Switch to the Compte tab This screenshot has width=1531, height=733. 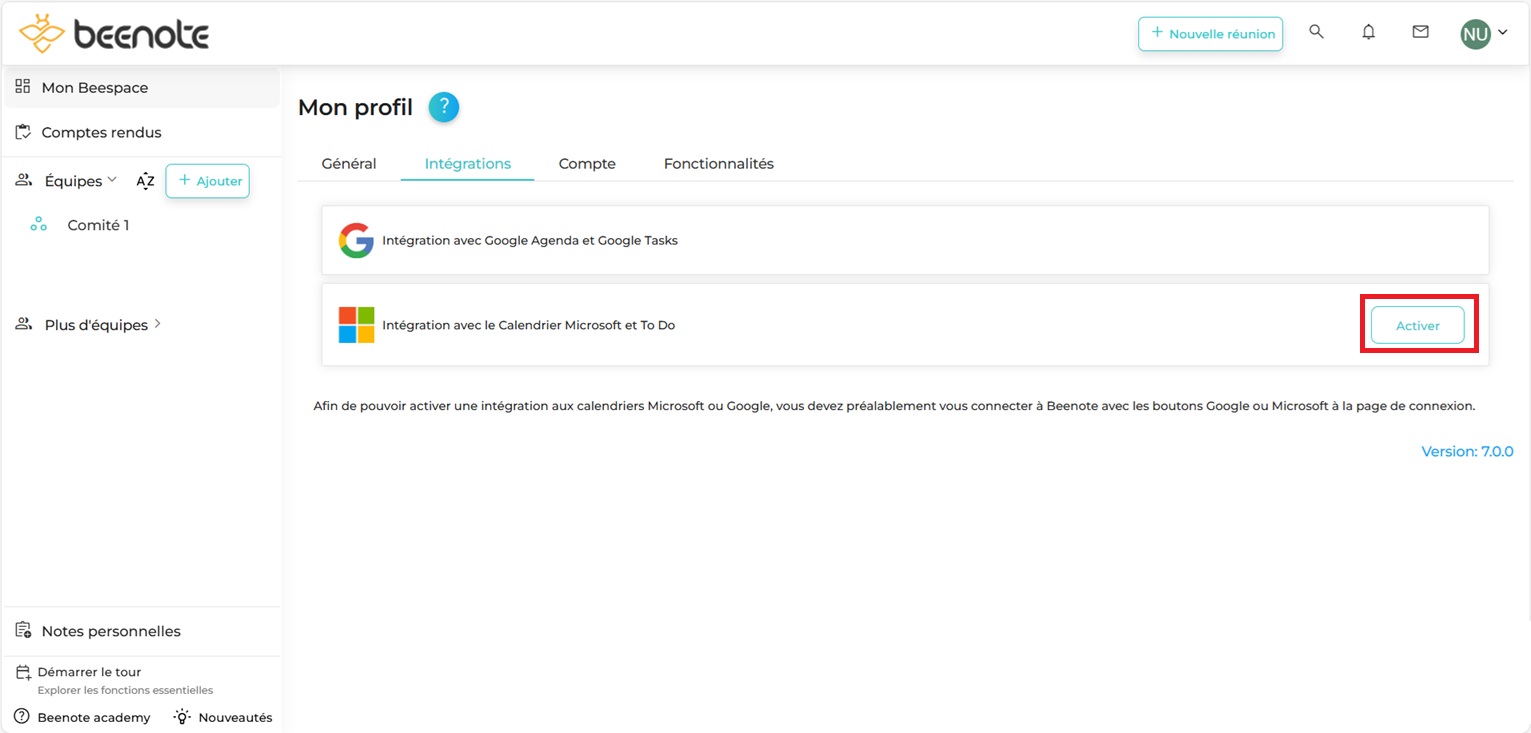click(587, 164)
